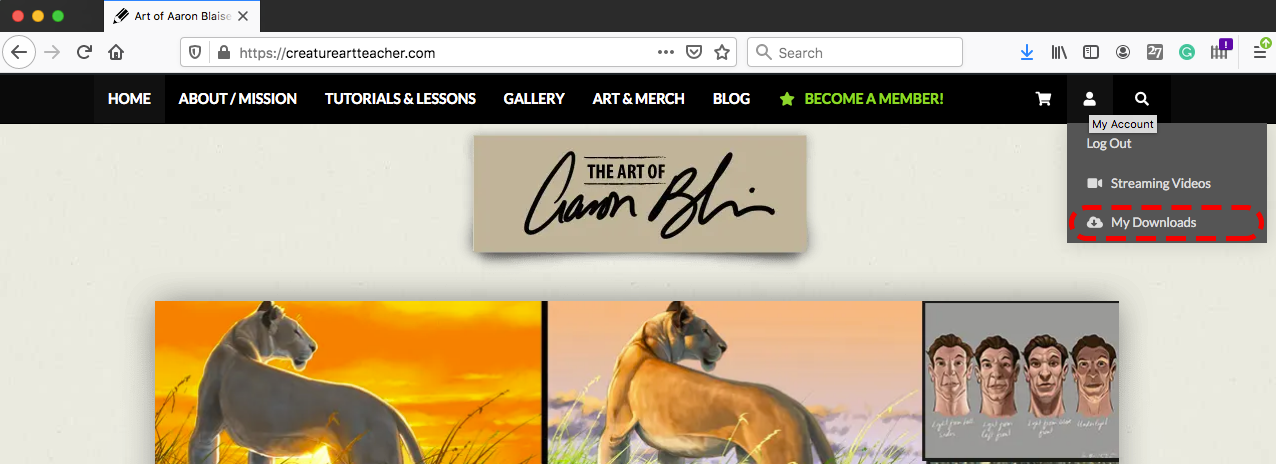Open the site search magnifier icon
This screenshot has height=464, width=1276.
point(1142,99)
